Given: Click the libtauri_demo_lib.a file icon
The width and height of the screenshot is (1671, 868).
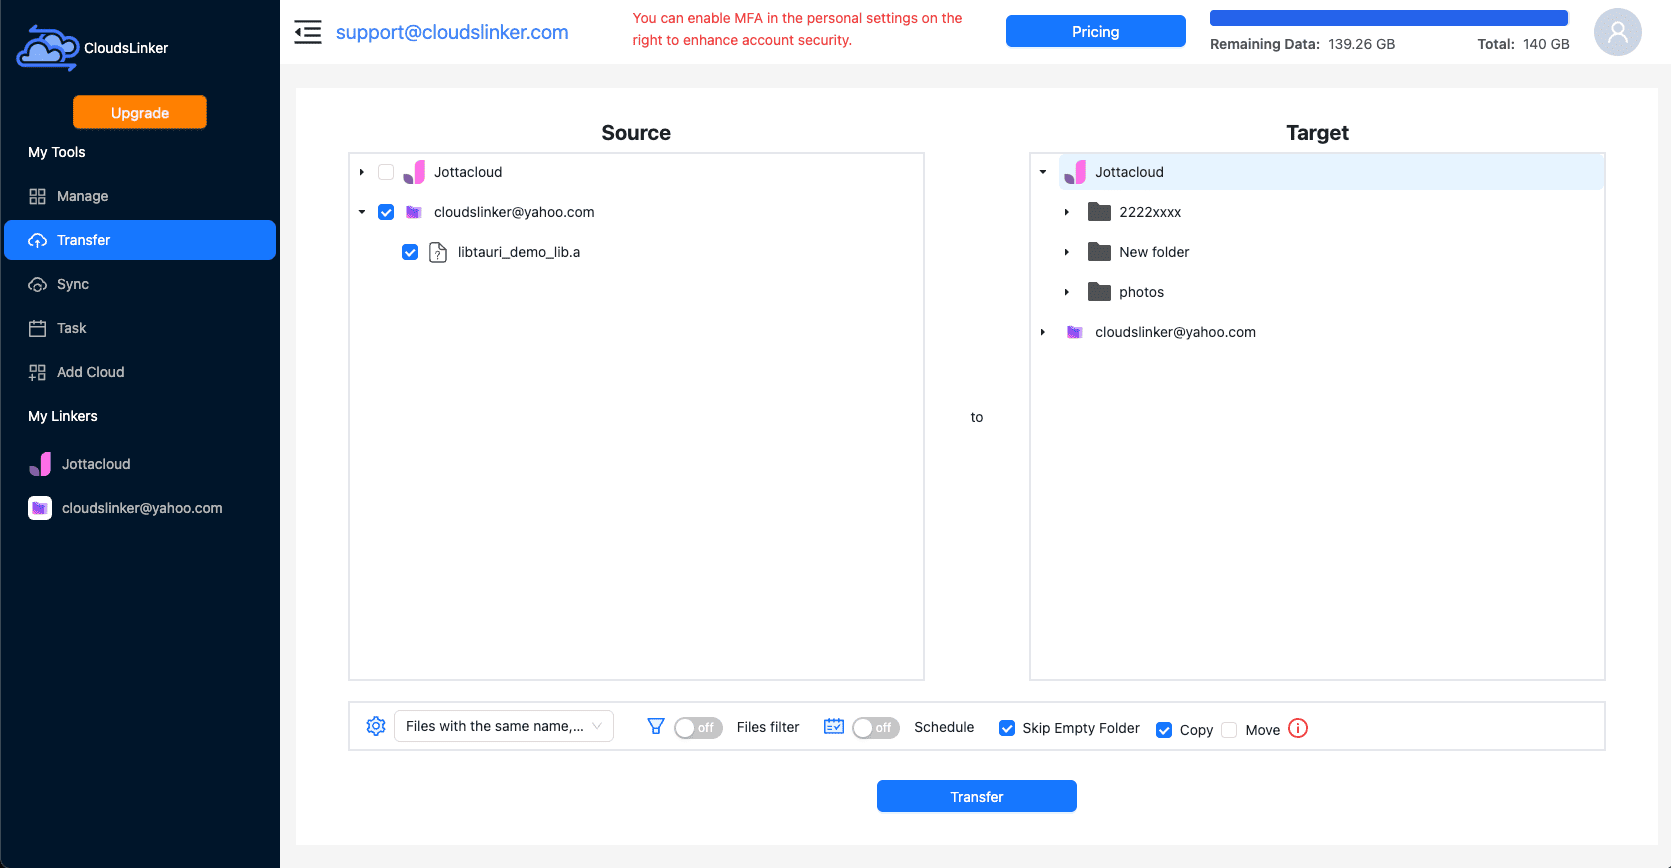Looking at the screenshot, I should [x=438, y=252].
